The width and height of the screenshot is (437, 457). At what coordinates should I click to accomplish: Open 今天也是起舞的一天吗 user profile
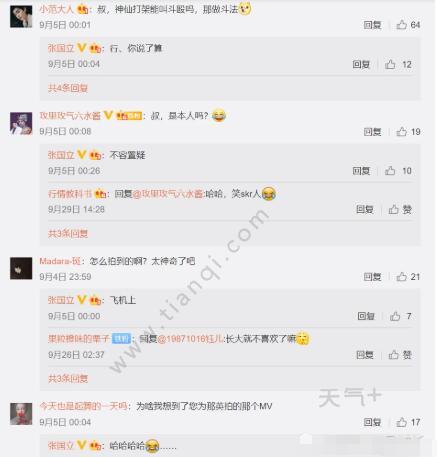(x=83, y=406)
